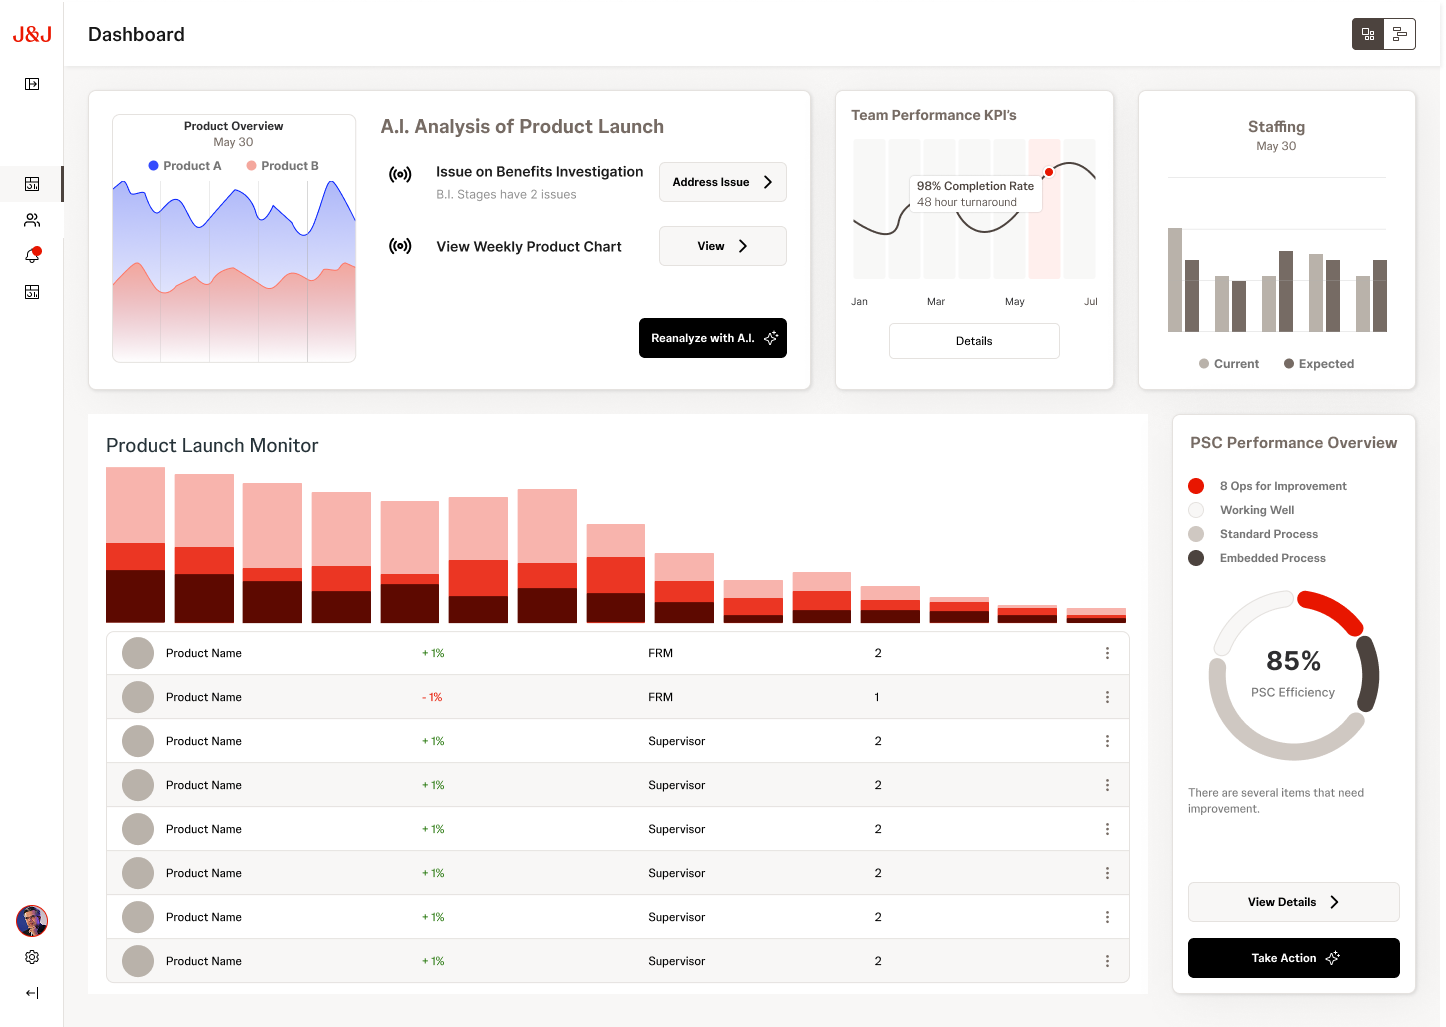Click the sign-out icon at sidebar bottom
Screen dimensions: 1446x1027
32,993
